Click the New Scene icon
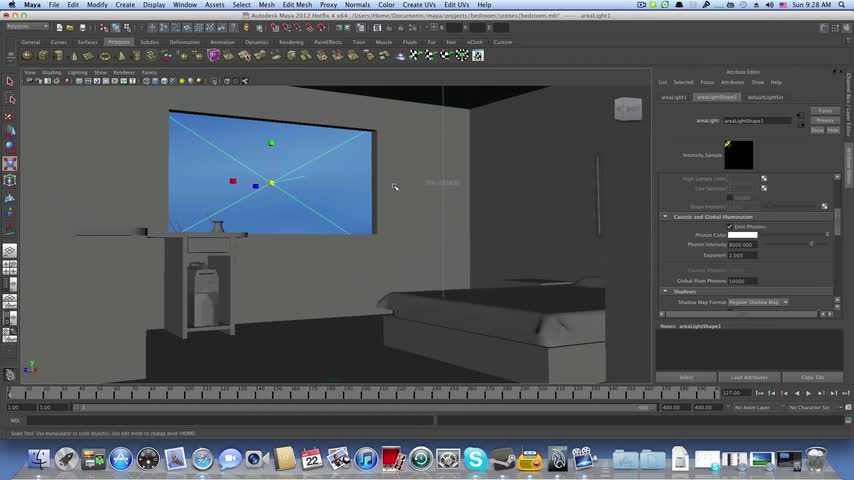The image size is (854, 480). [59, 27]
